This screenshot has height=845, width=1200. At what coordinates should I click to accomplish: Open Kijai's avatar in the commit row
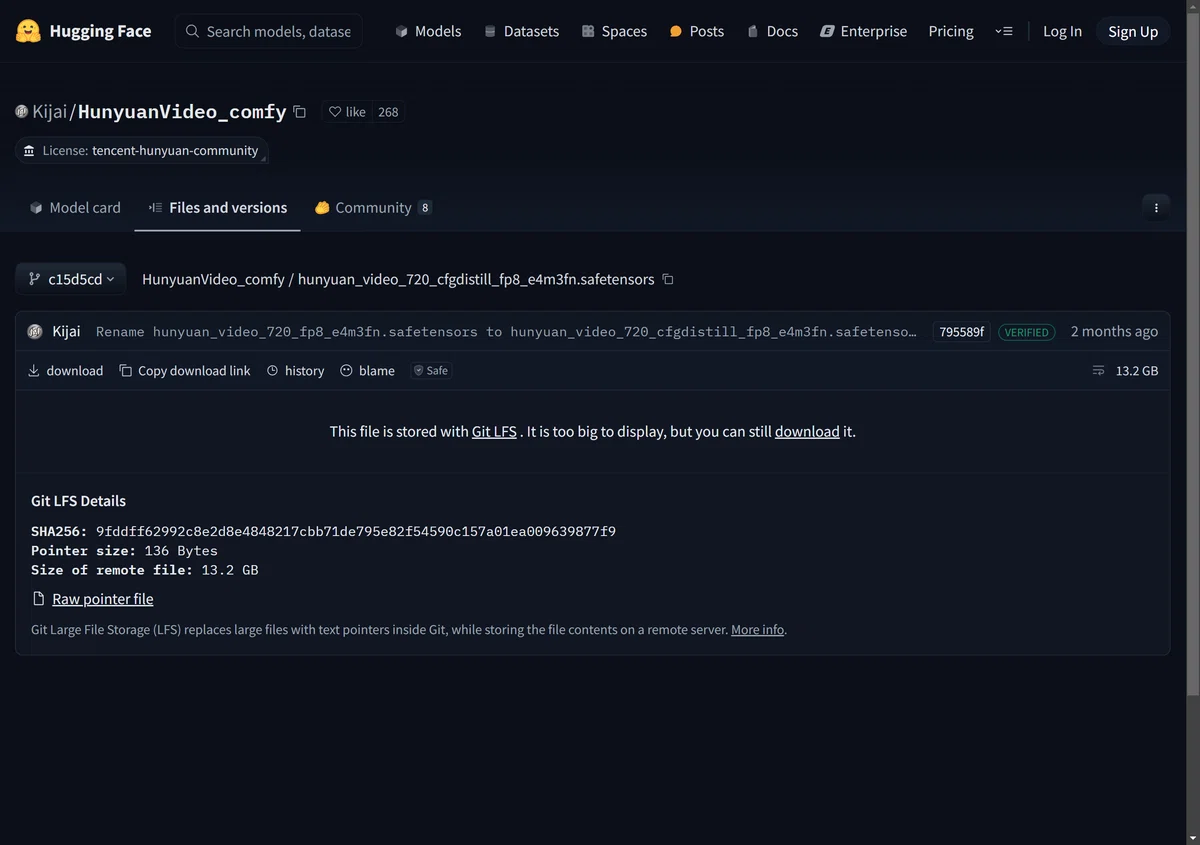[35, 332]
